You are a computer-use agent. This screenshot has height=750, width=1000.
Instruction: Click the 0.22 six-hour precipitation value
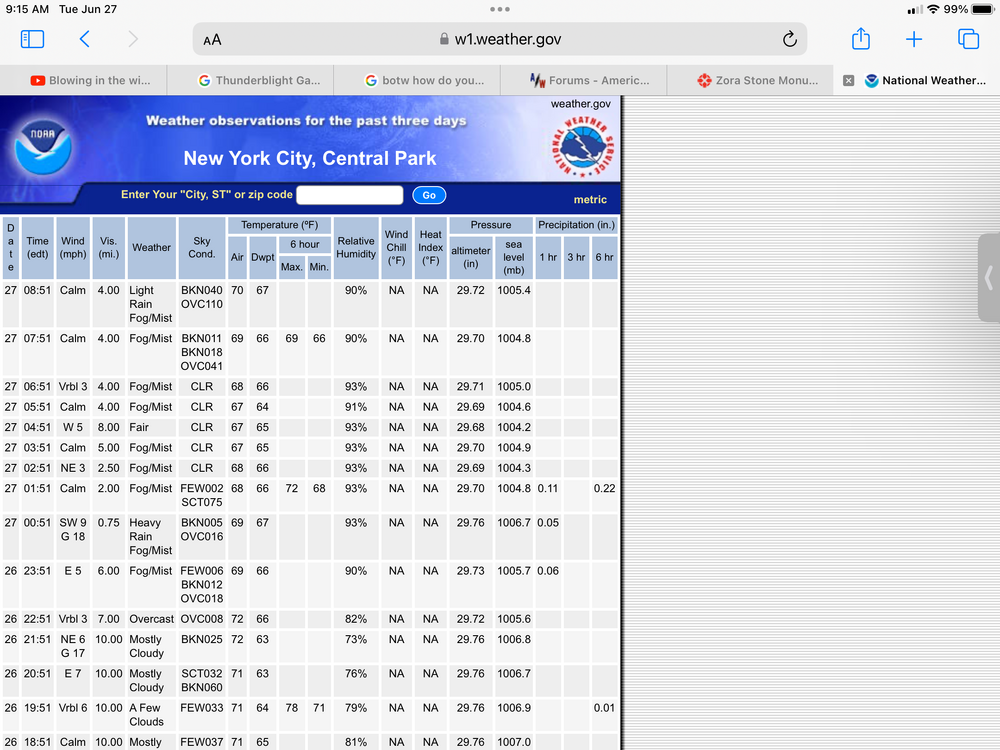coord(605,489)
